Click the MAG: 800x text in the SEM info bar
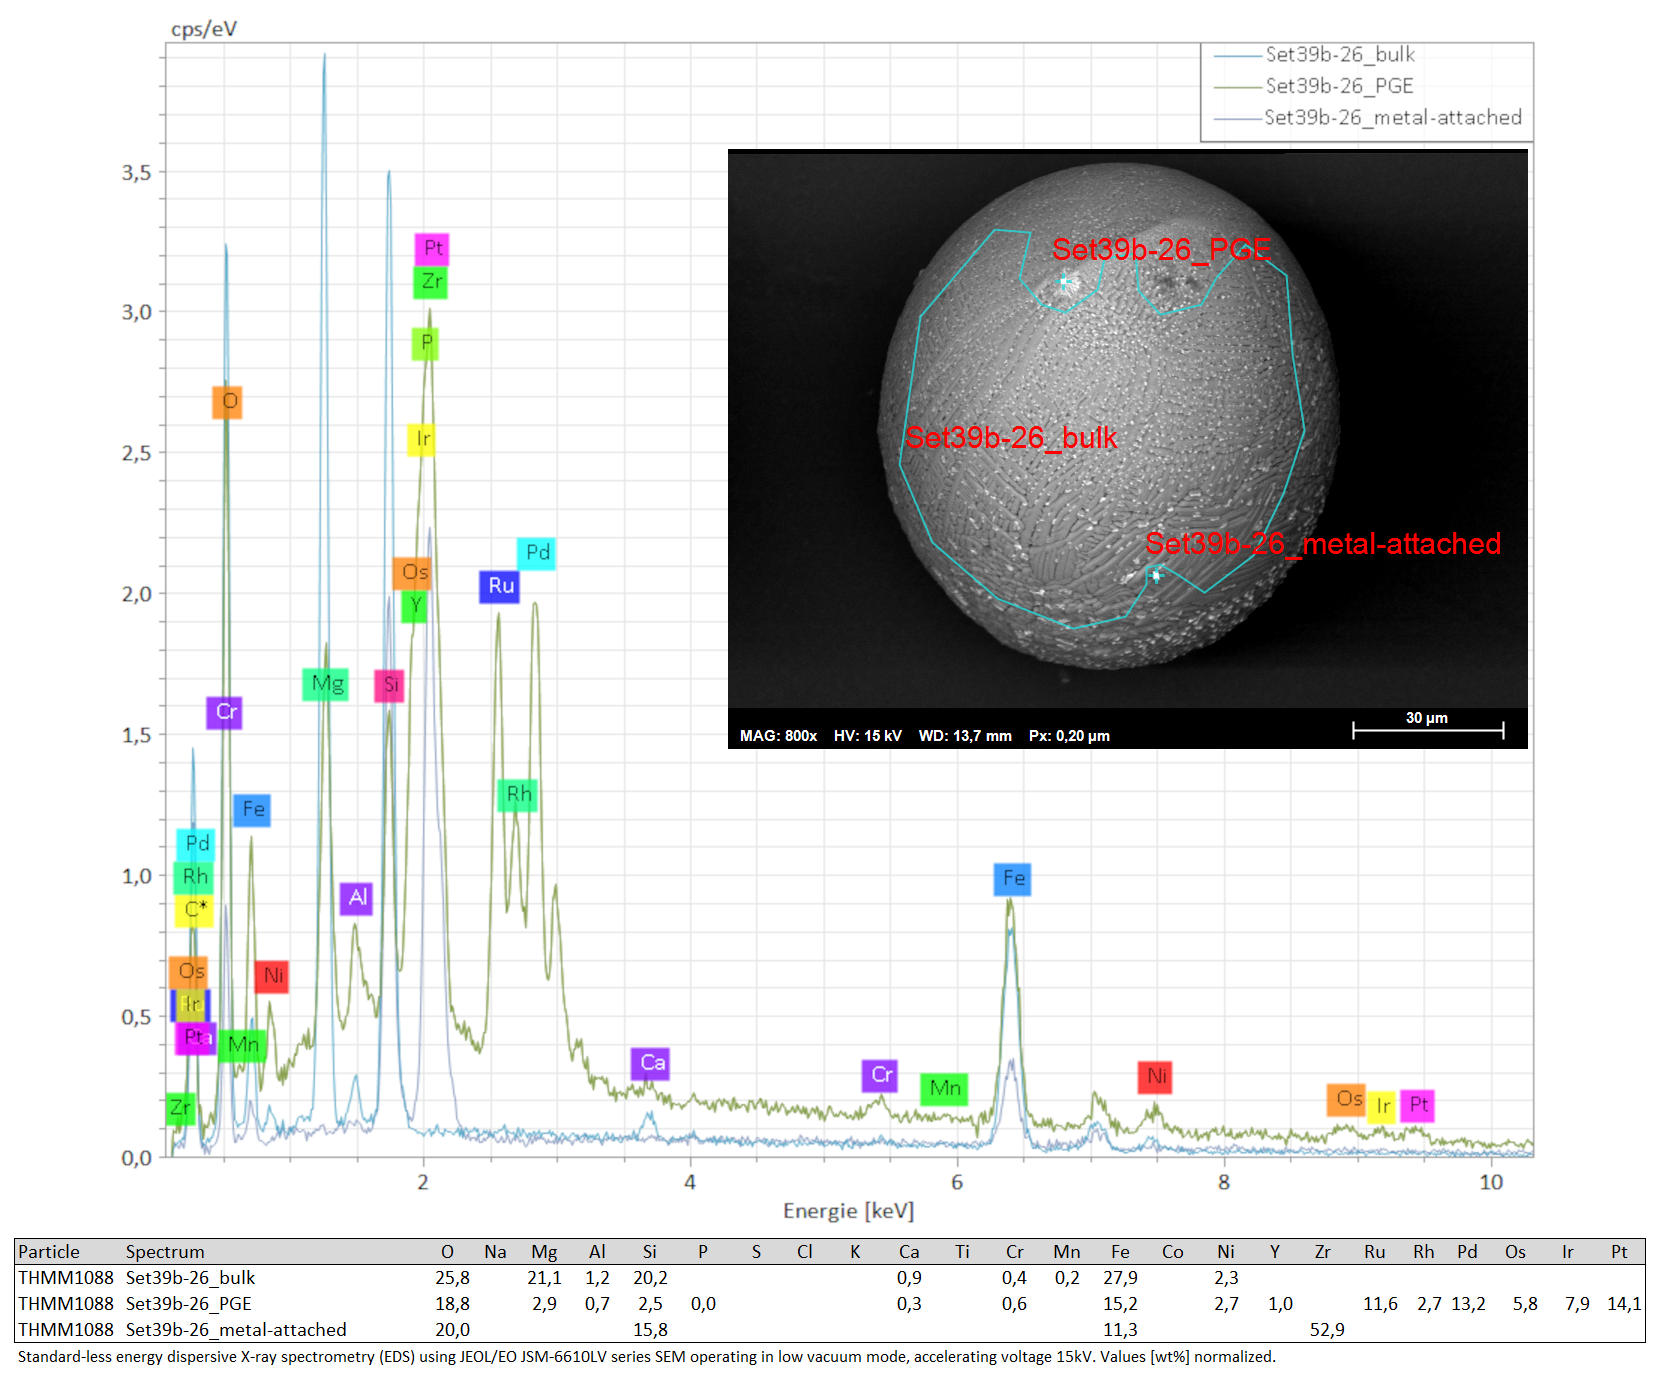This screenshot has width=1661, height=1380. coord(778,736)
